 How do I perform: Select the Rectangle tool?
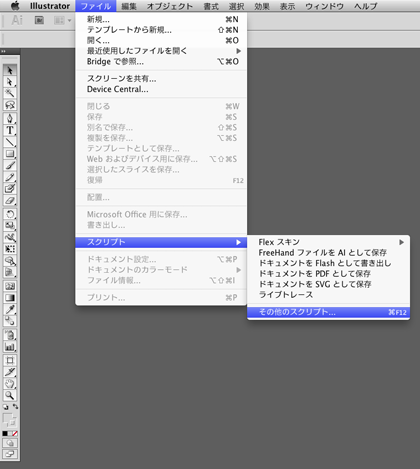pyautogui.click(x=10, y=154)
